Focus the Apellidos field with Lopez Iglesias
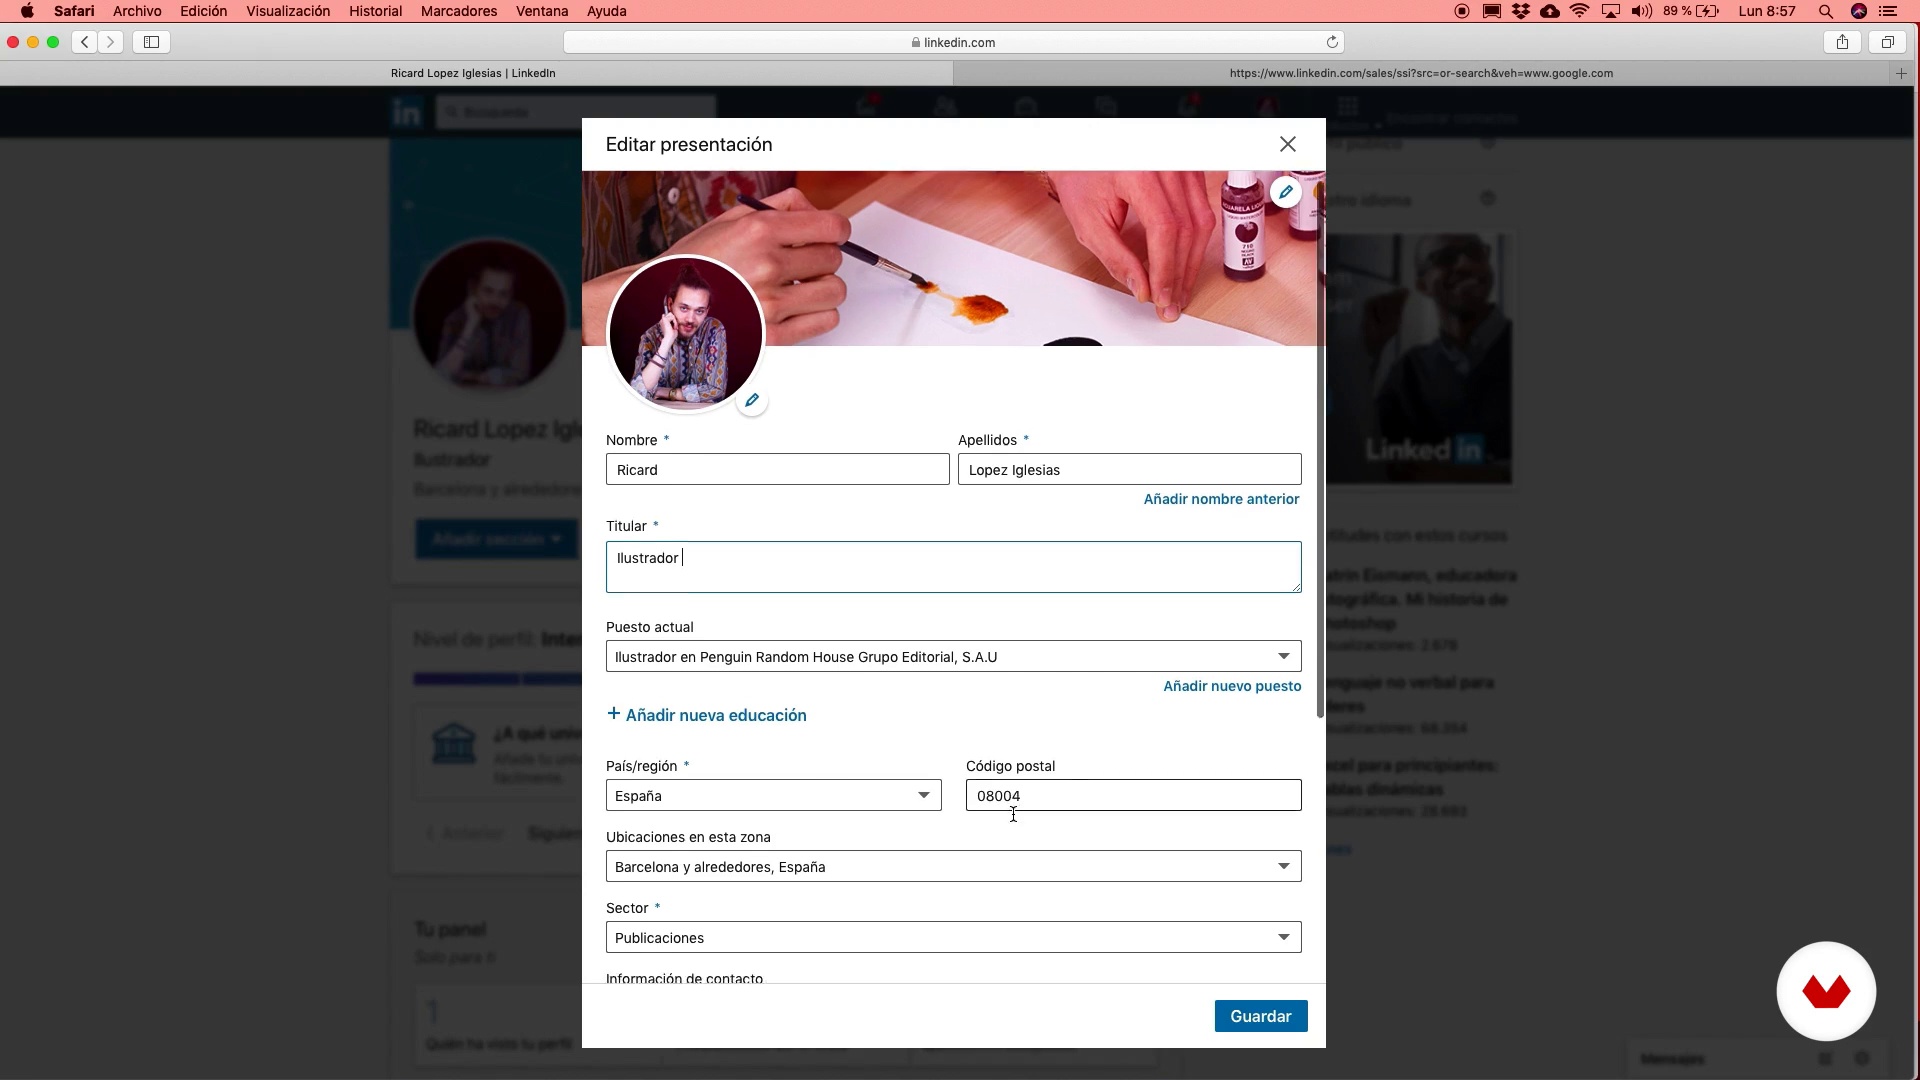 click(x=1129, y=469)
